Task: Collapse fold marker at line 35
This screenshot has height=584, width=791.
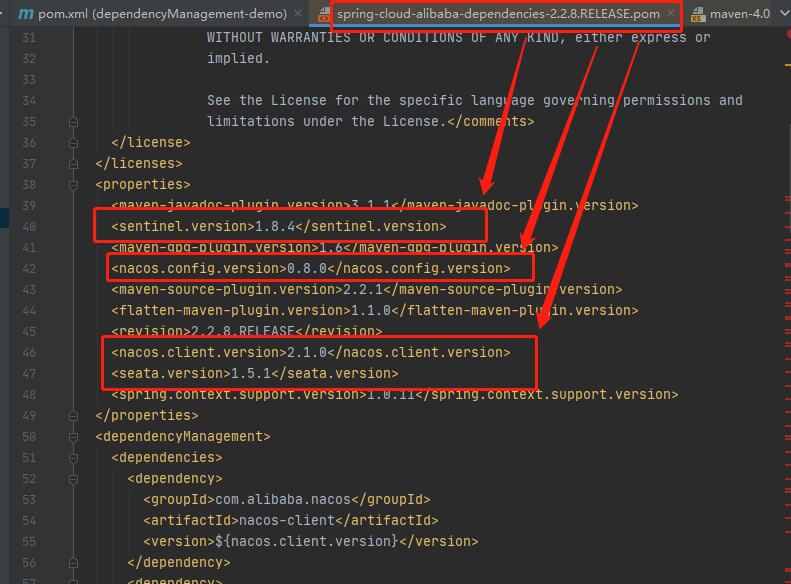Action: click(74, 122)
